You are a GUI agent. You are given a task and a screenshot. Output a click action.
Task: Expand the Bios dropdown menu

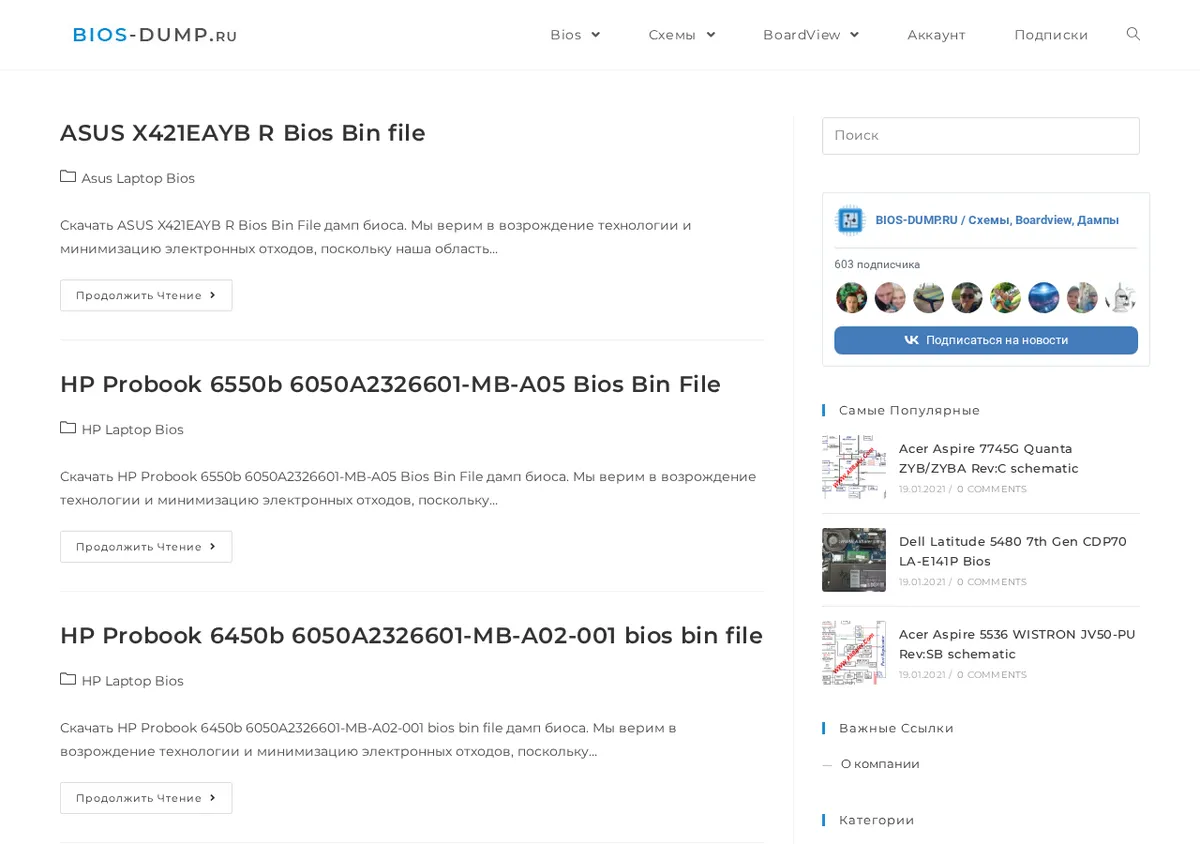click(575, 35)
